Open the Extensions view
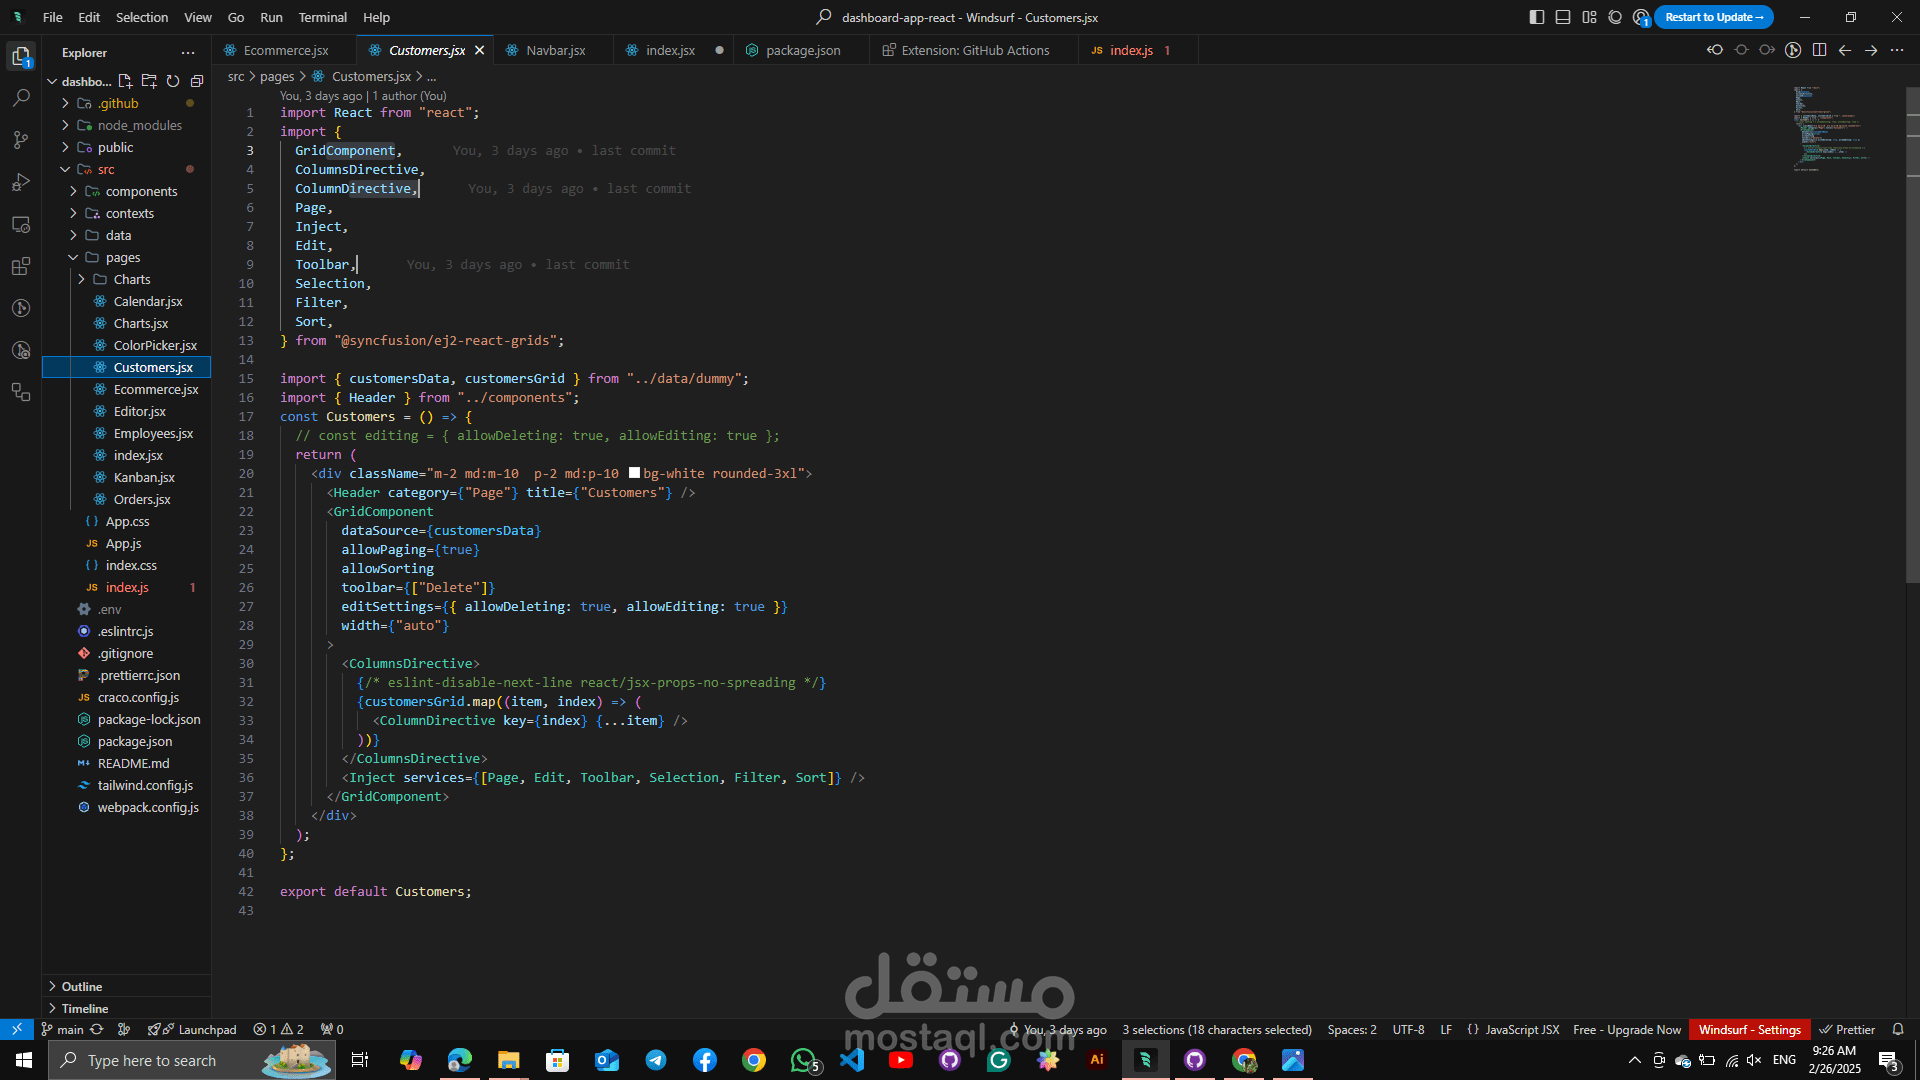The width and height of the screenshot is (1920, 1080). 21,267
